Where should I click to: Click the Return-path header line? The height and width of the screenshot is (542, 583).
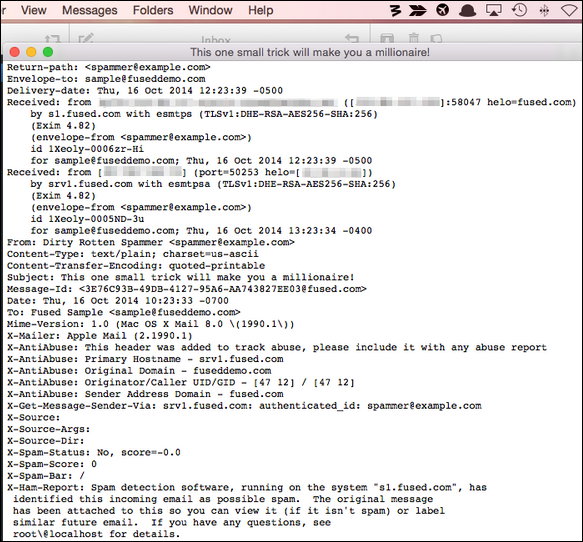109,67
